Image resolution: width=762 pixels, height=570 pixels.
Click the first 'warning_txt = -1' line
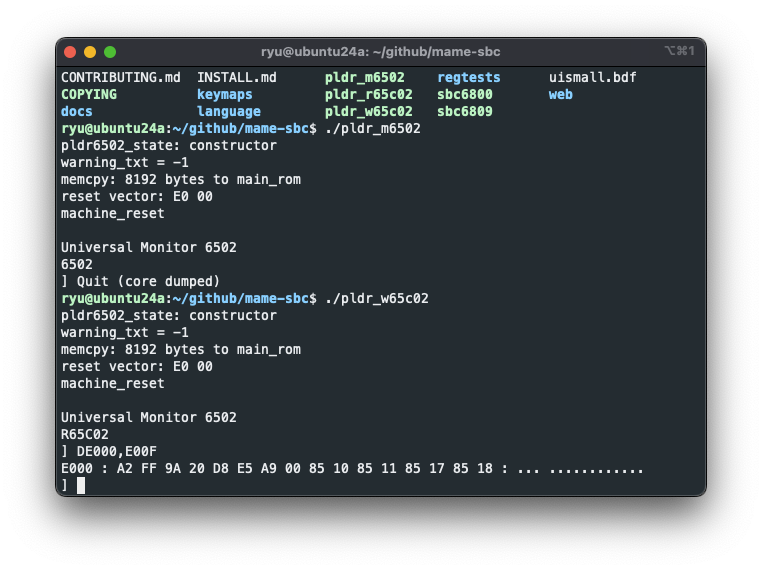(124, 162)
